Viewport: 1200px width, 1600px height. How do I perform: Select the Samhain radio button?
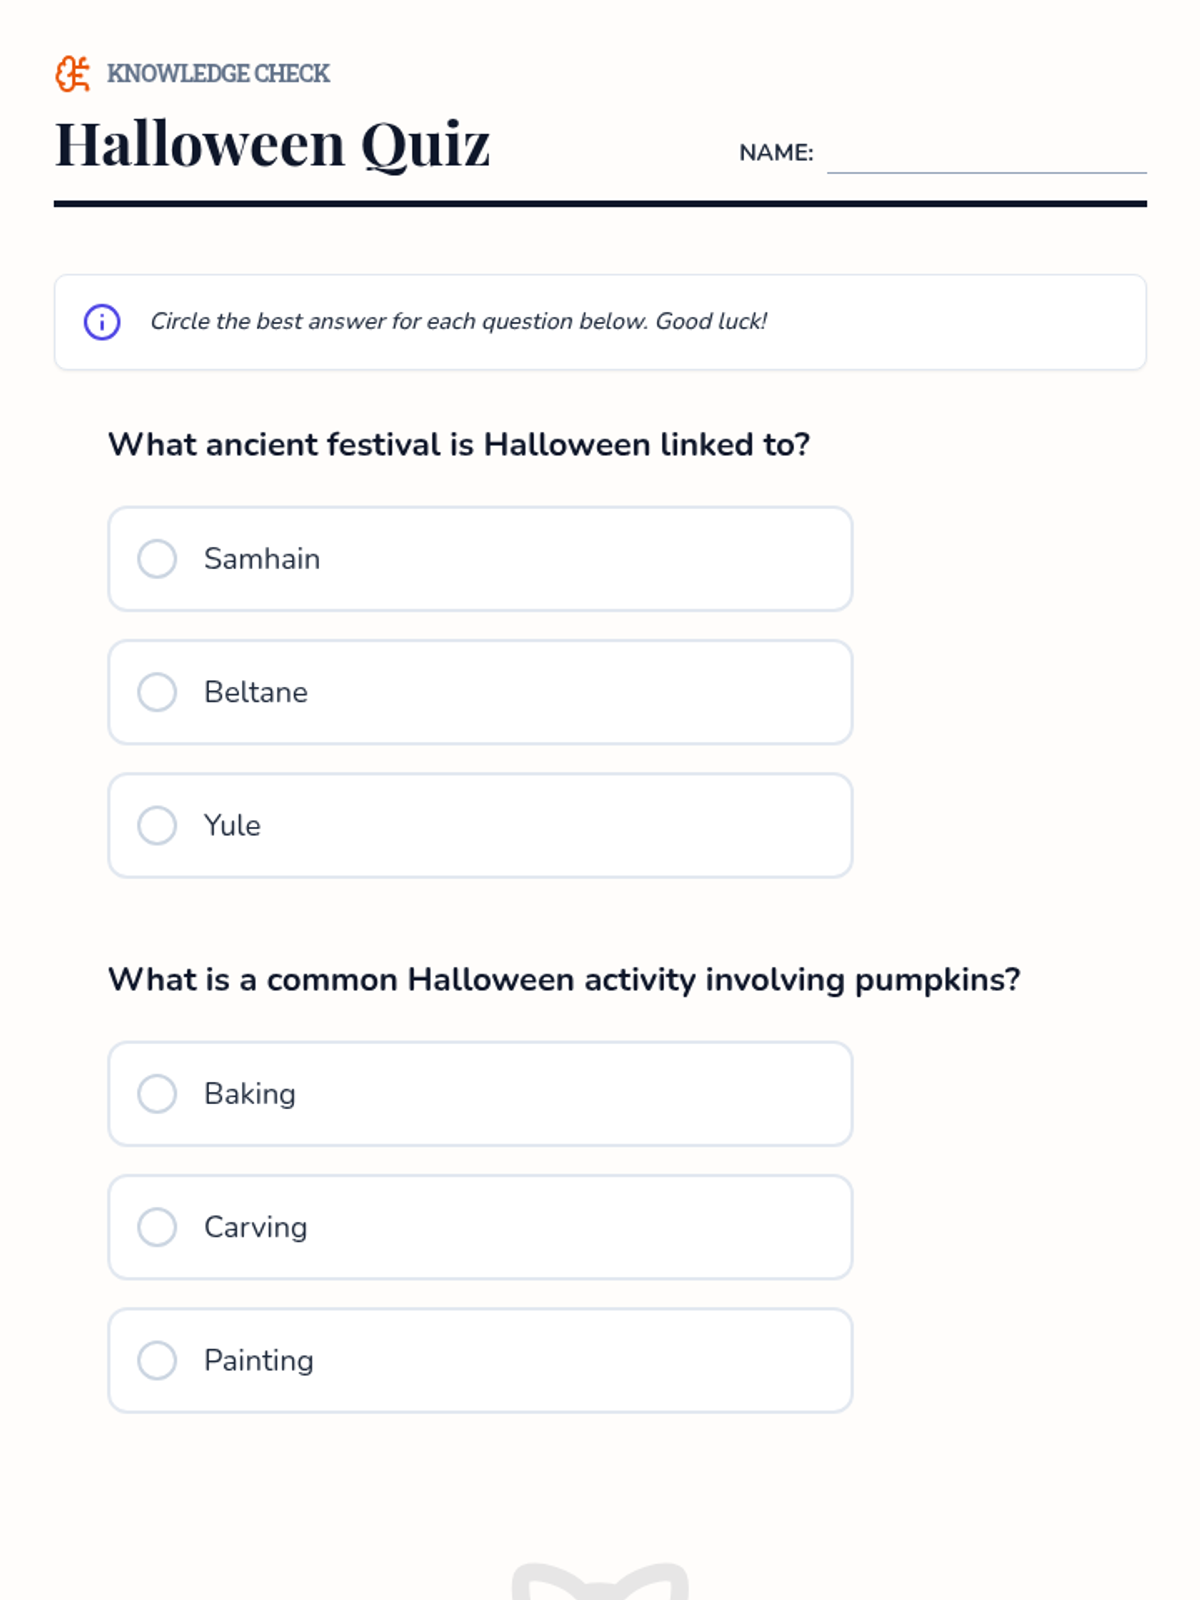(x=157, y=559)
